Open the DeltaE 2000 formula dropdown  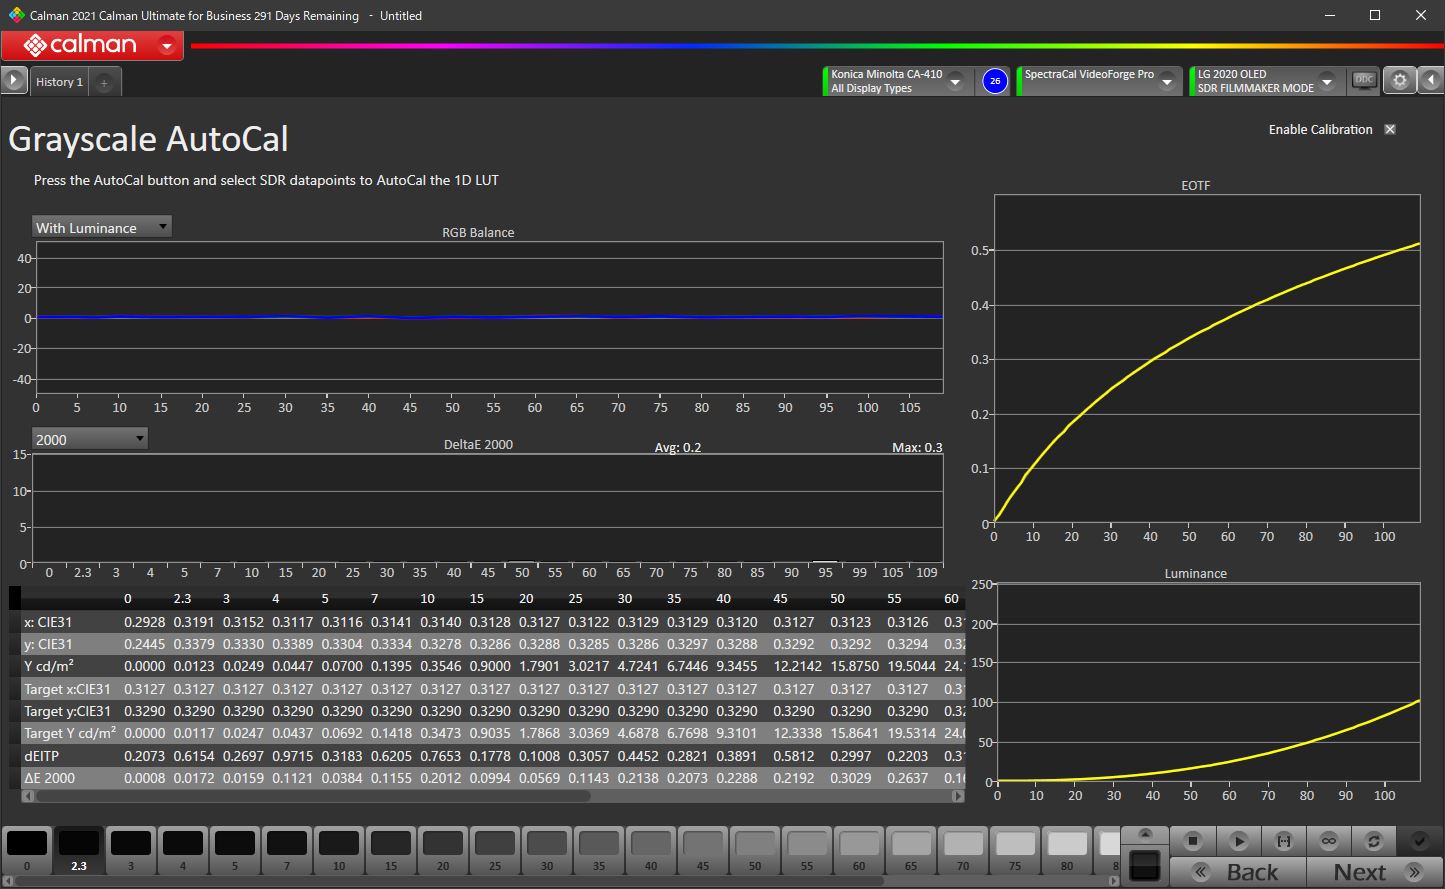click(89, 439)
